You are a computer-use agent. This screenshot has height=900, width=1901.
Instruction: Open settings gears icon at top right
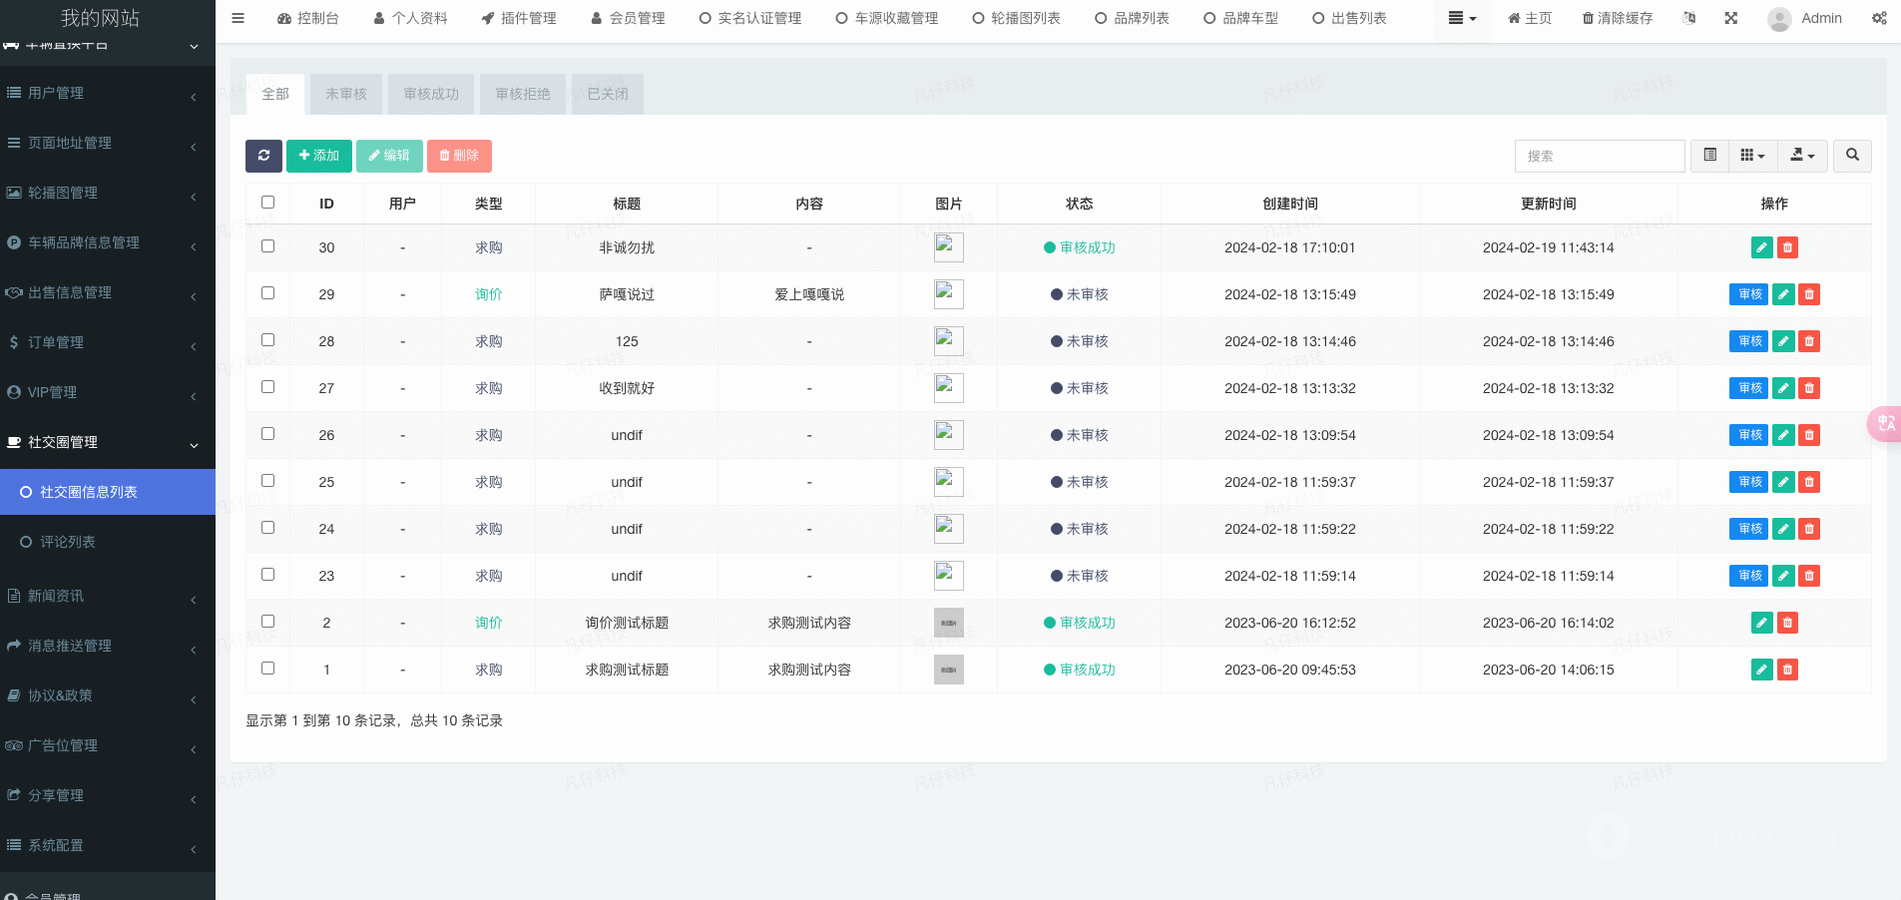click(x=1879, y=18)
